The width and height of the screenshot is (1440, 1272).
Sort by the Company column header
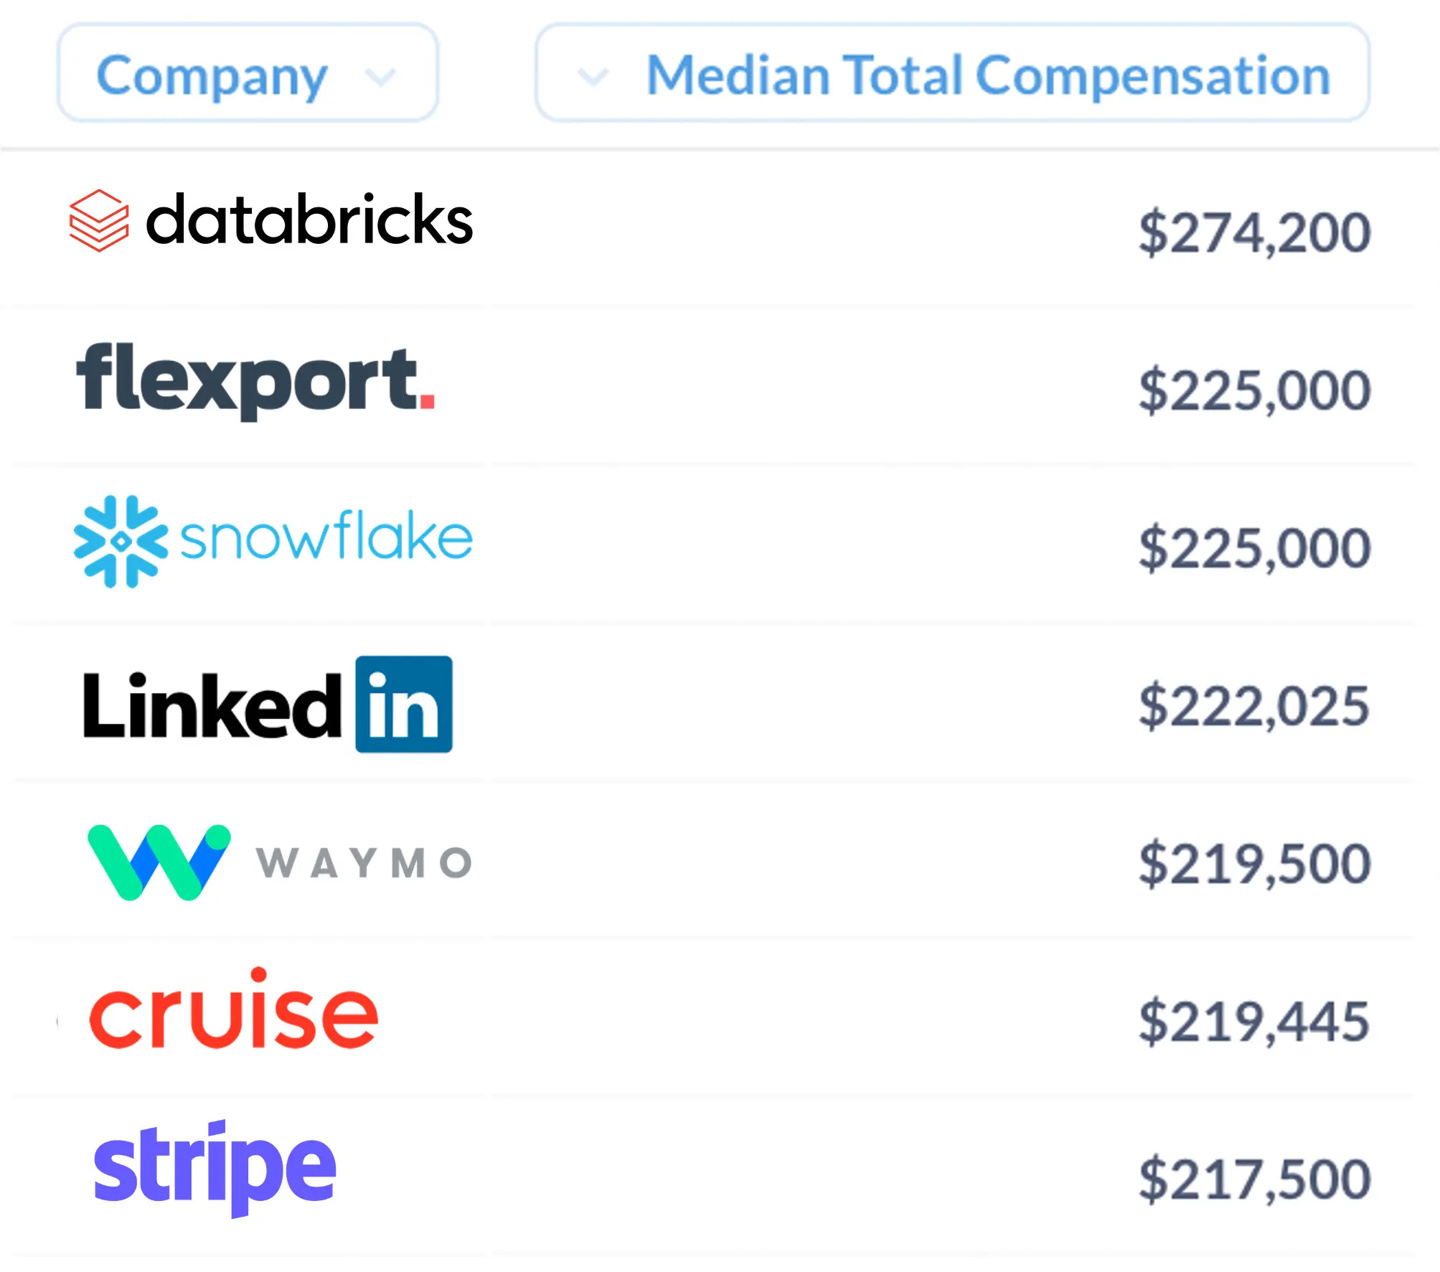[212, 76]
